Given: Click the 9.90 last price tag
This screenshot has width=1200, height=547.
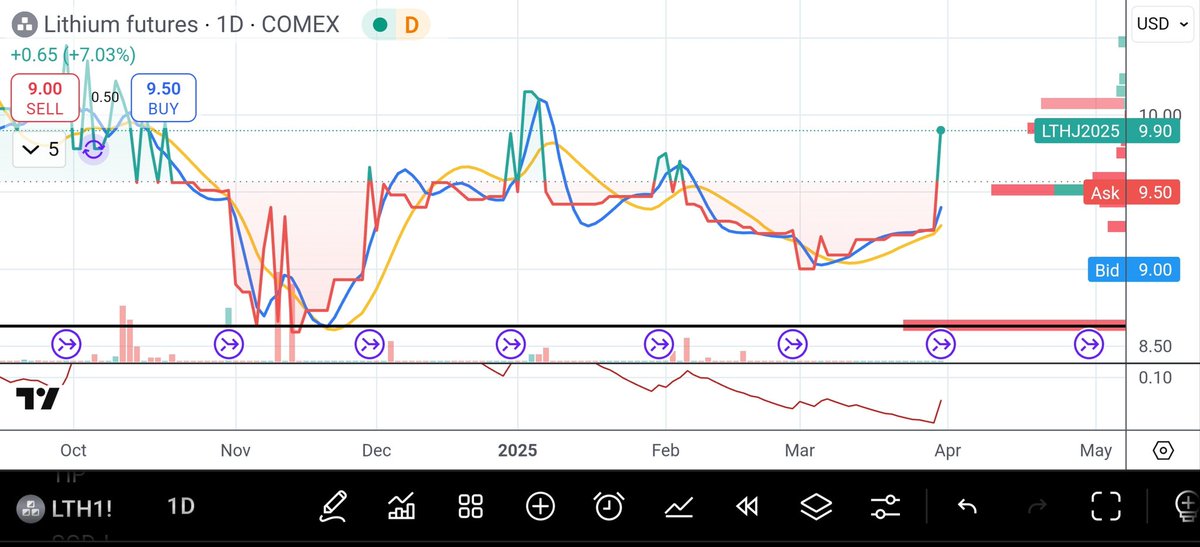Looking at the screenshot, I should pos(1152,131).
